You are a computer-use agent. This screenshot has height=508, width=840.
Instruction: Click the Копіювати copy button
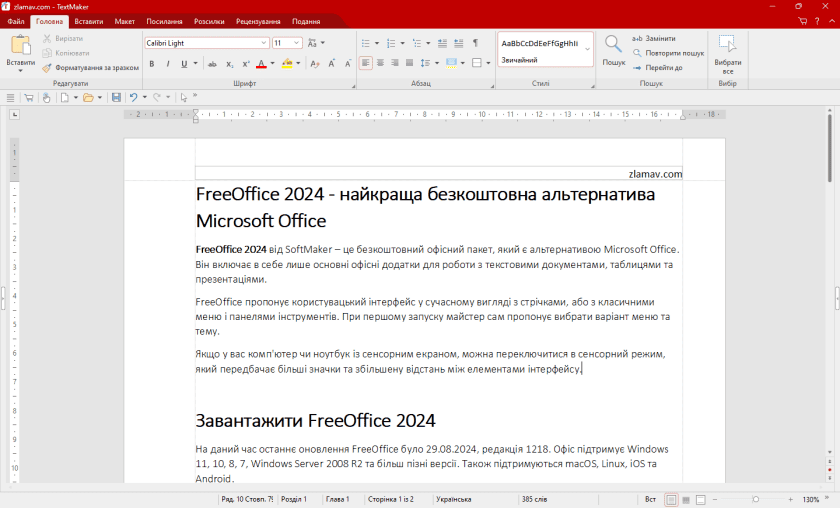click(66, 53)
